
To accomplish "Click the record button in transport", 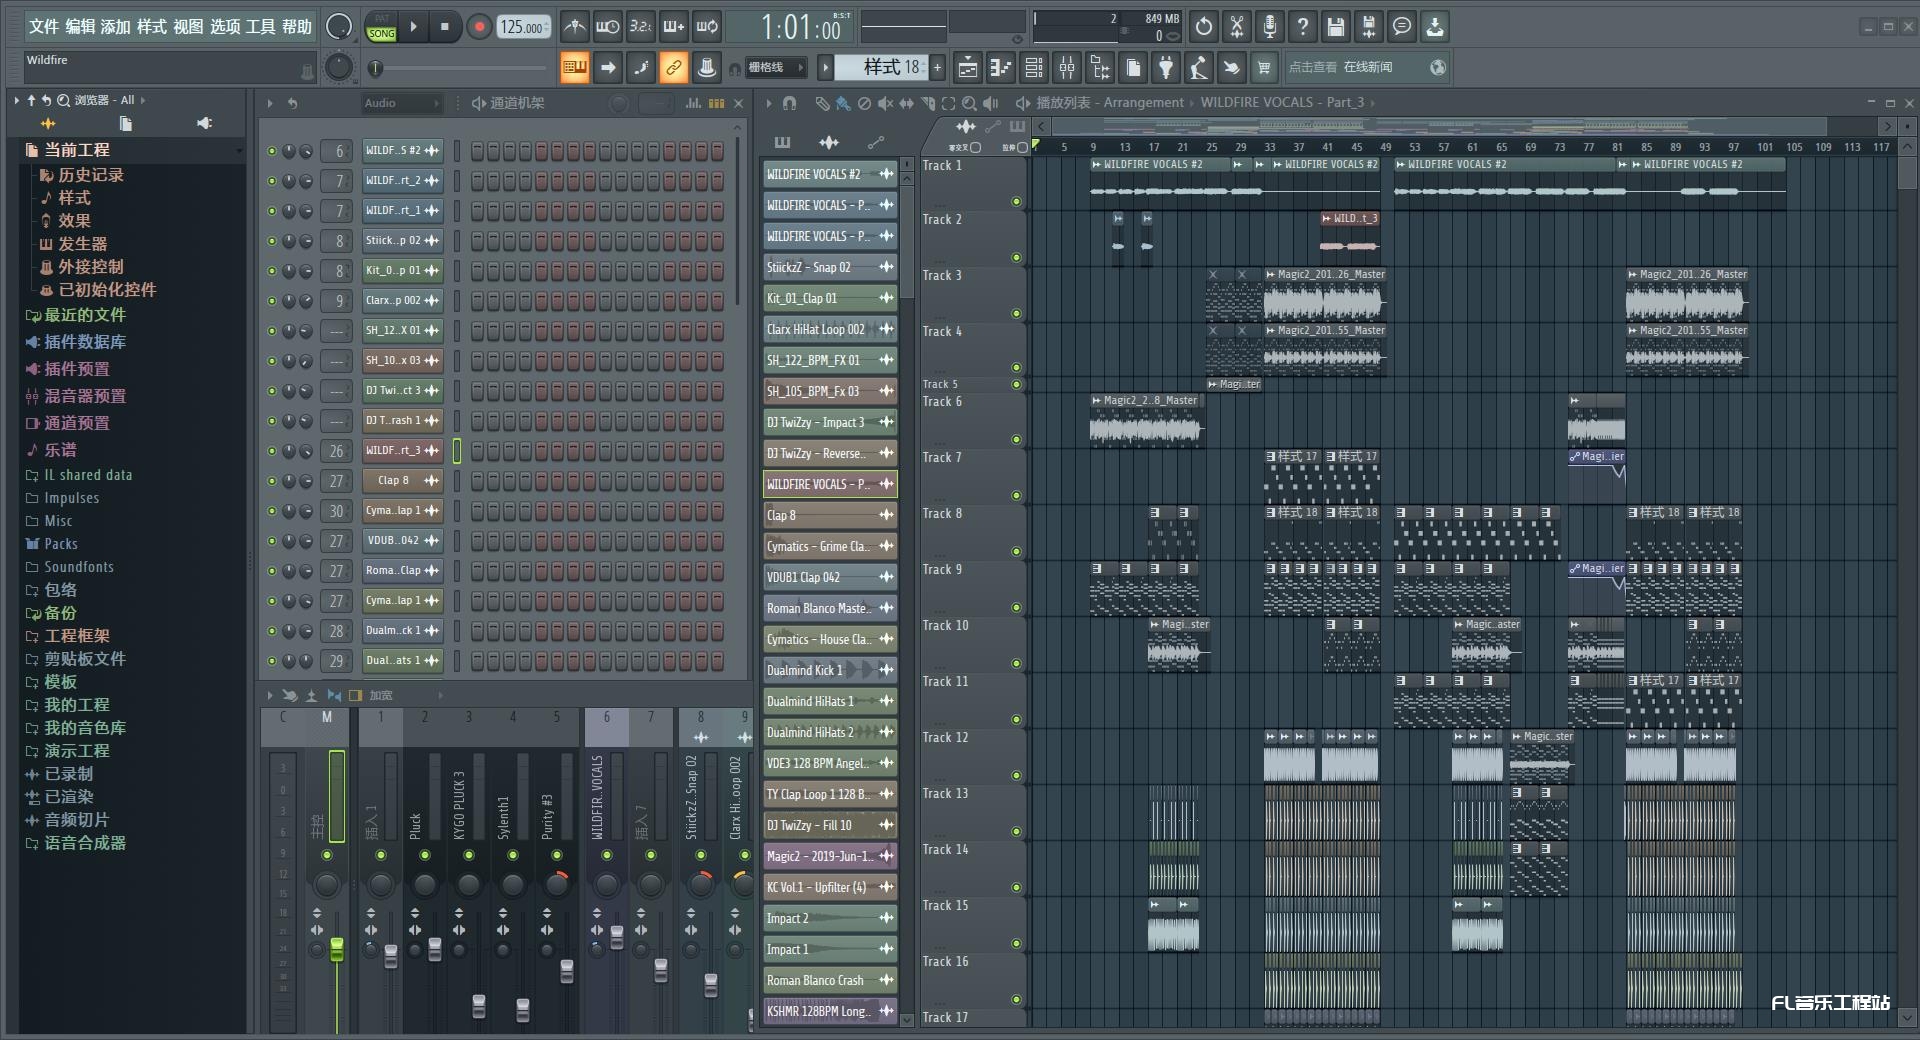I will click(479, 27).
